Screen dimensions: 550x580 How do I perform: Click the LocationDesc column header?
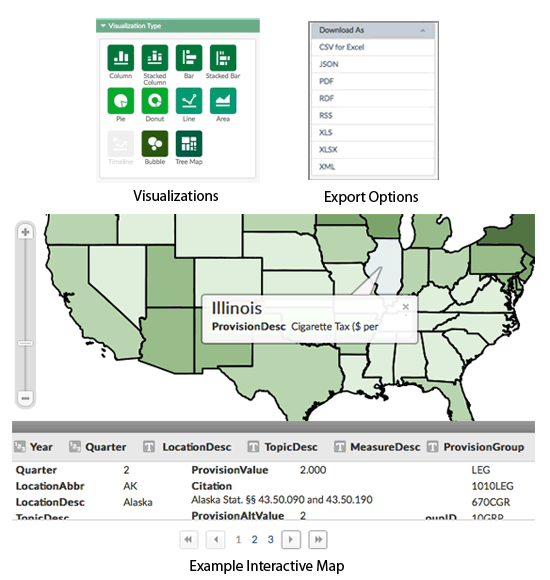coord(188,447)
